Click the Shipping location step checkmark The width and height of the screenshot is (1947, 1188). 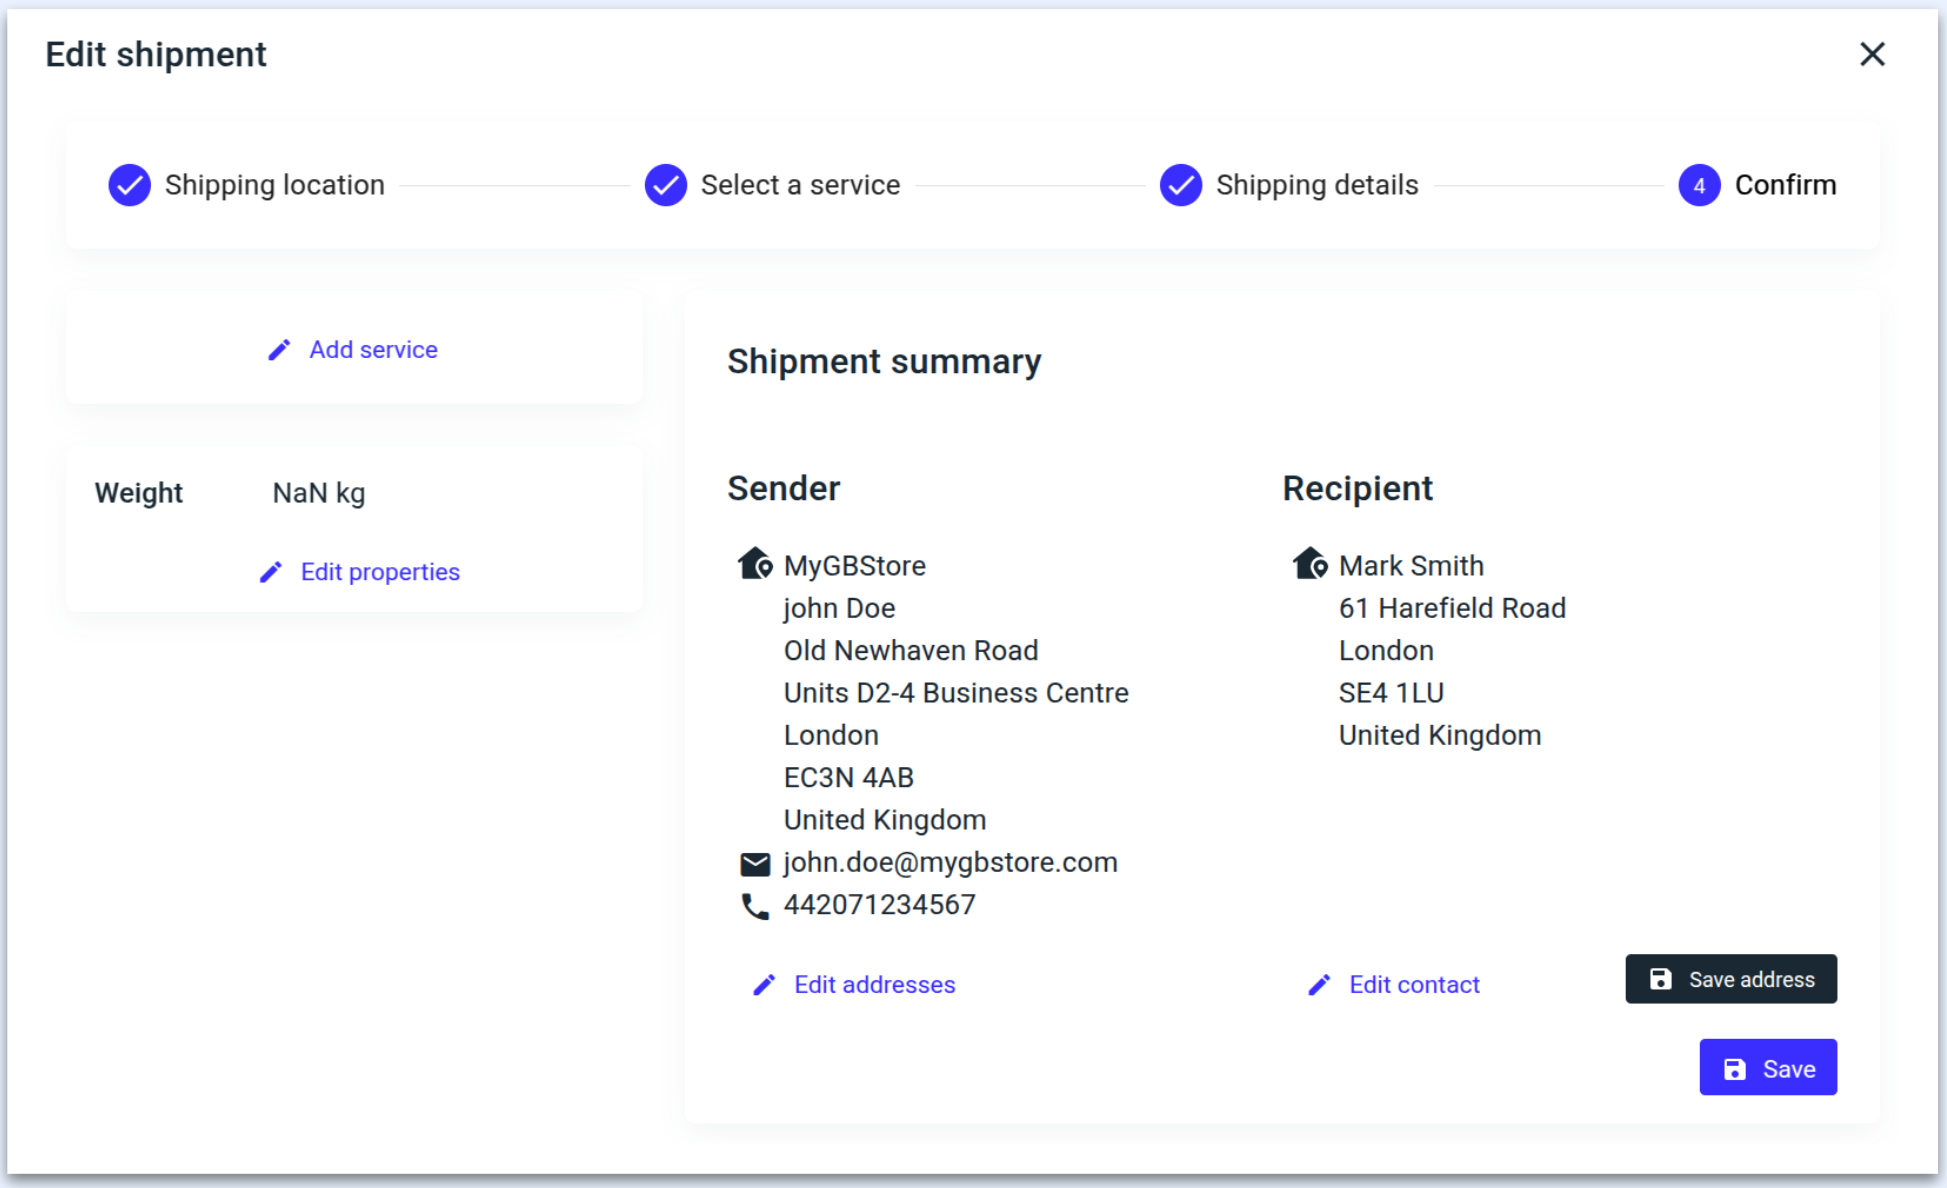130,185
